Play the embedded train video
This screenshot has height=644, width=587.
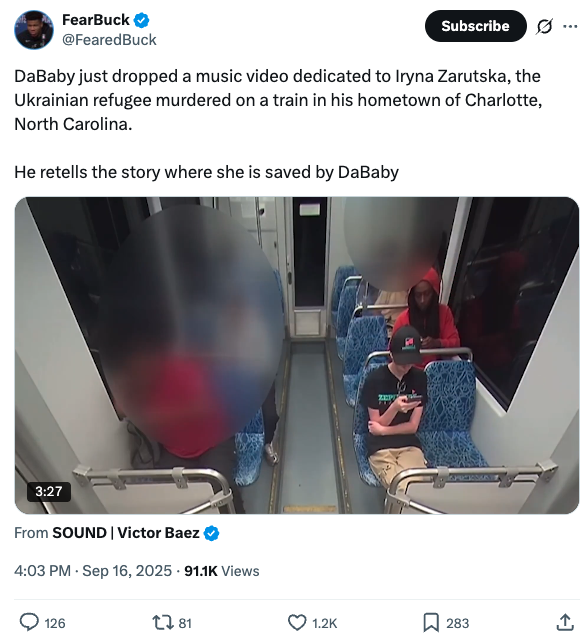point(297,355)
